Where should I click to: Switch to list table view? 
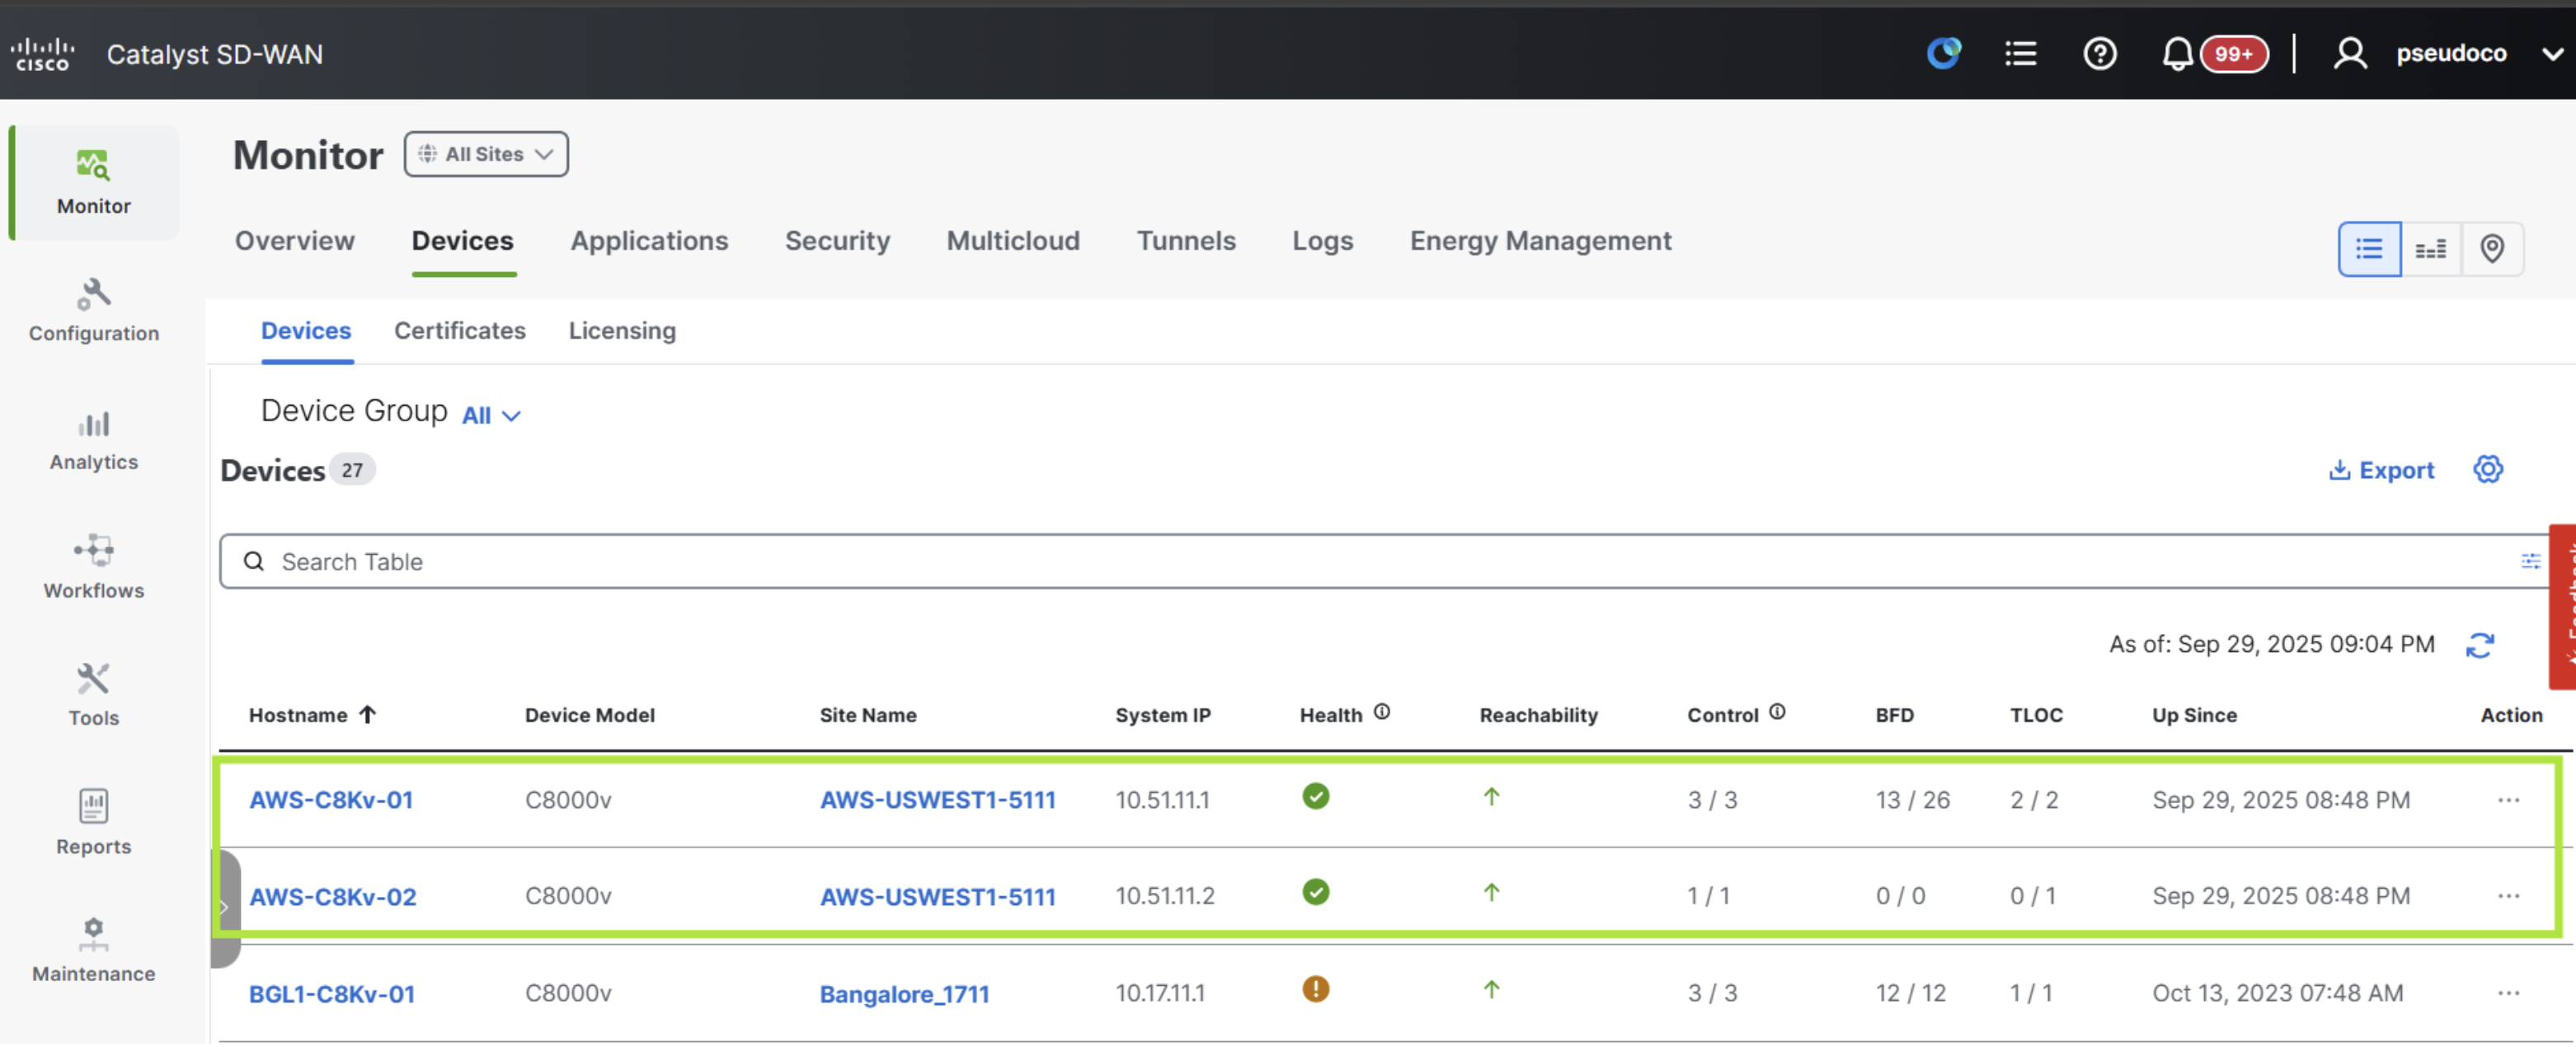click(2369, 249)
